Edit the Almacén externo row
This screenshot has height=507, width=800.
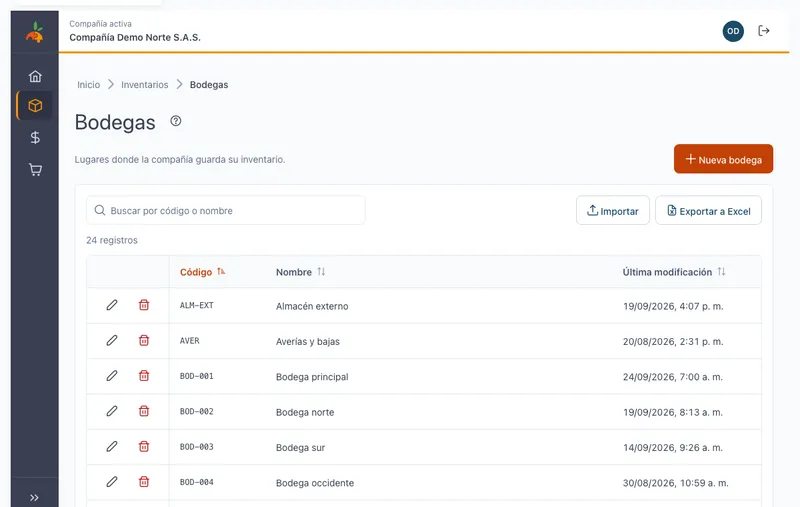[x=112, y=305]
